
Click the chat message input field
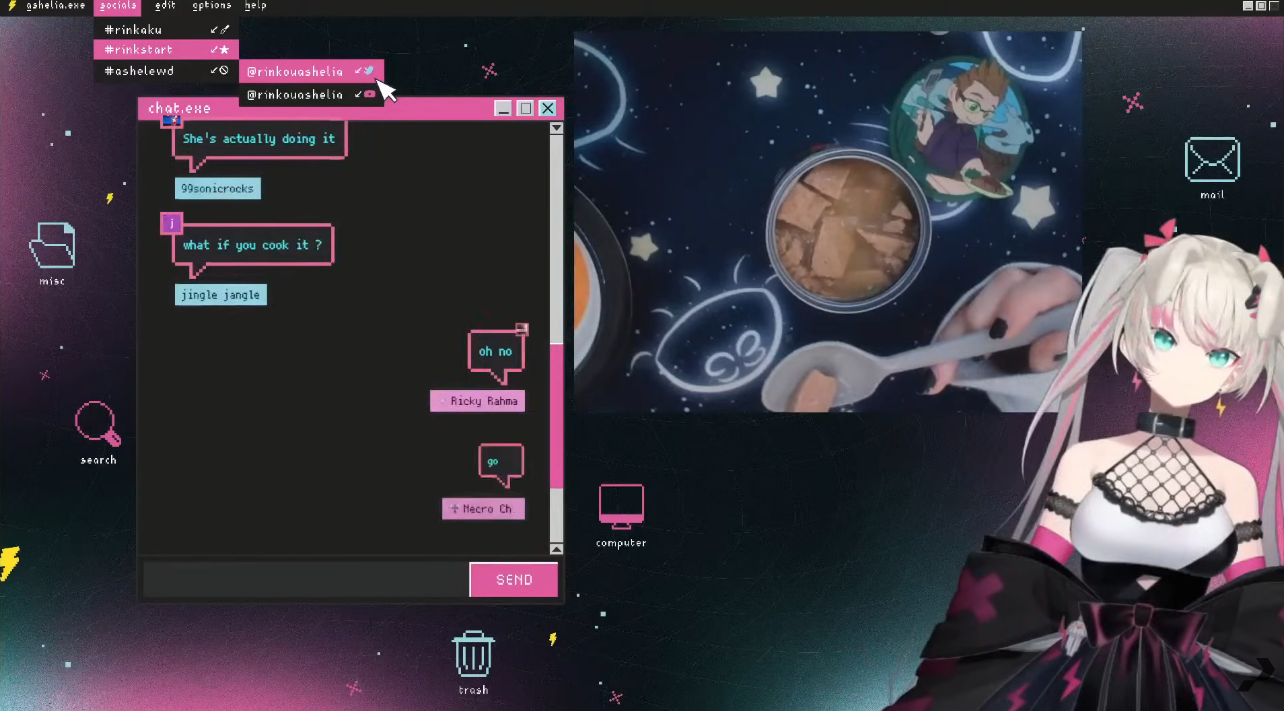click(x=305, y=580)
